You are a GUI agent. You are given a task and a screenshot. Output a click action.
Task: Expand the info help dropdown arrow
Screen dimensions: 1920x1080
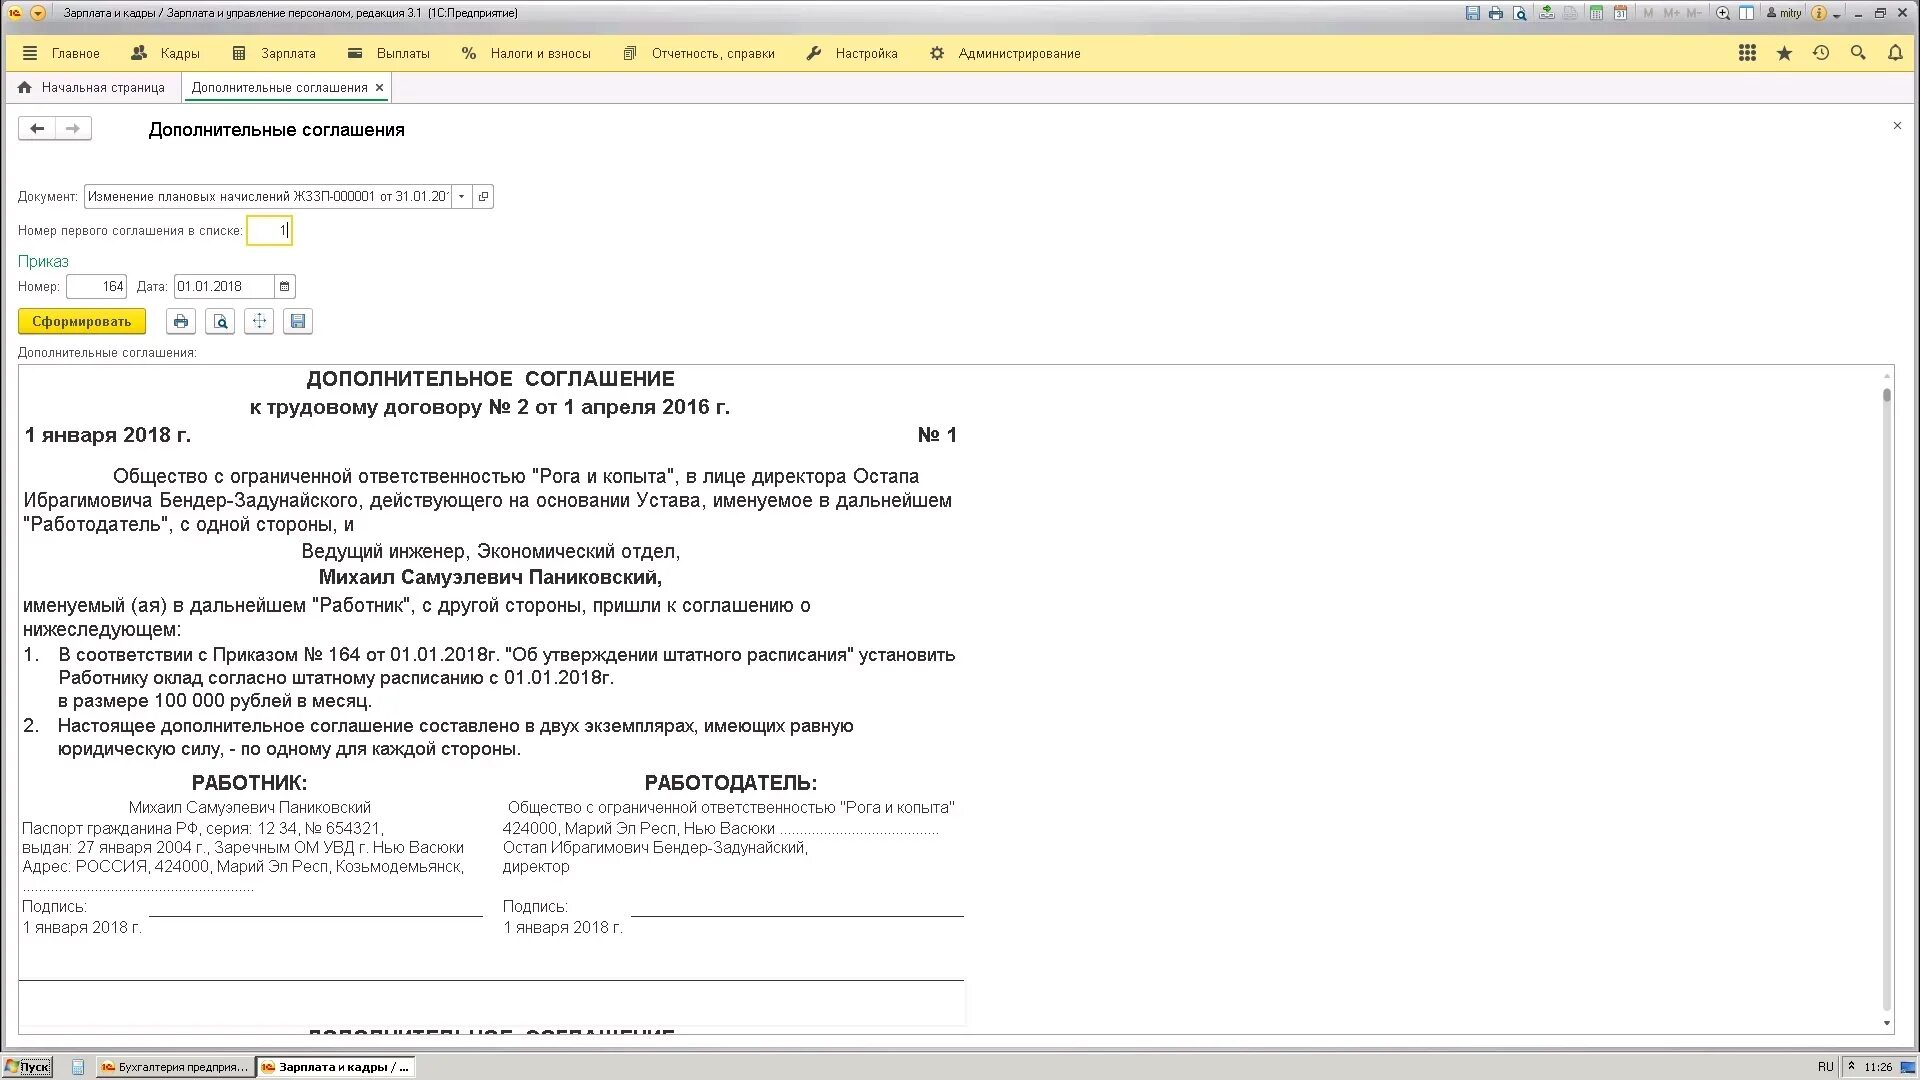pos(1837,15)
